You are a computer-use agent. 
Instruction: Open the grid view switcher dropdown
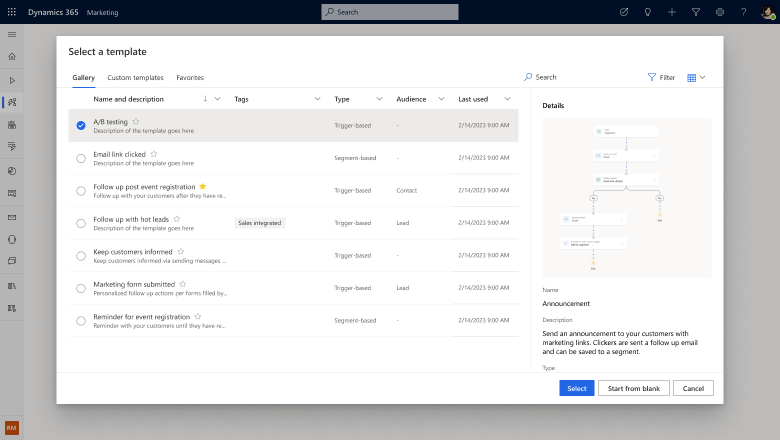[x=696, y=77]
